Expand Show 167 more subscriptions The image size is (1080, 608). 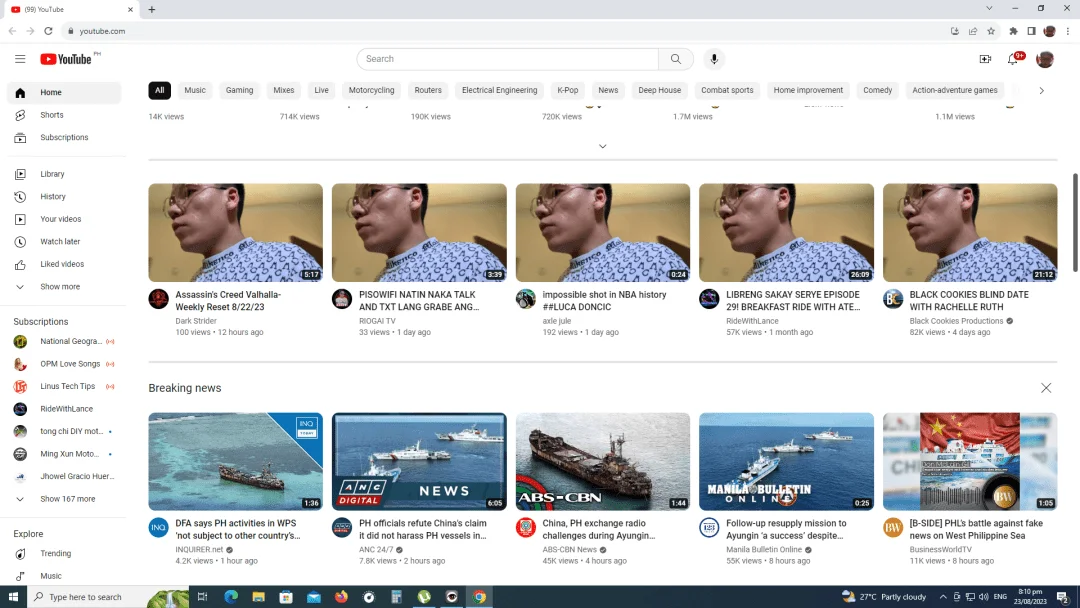(x=64, y=499)
